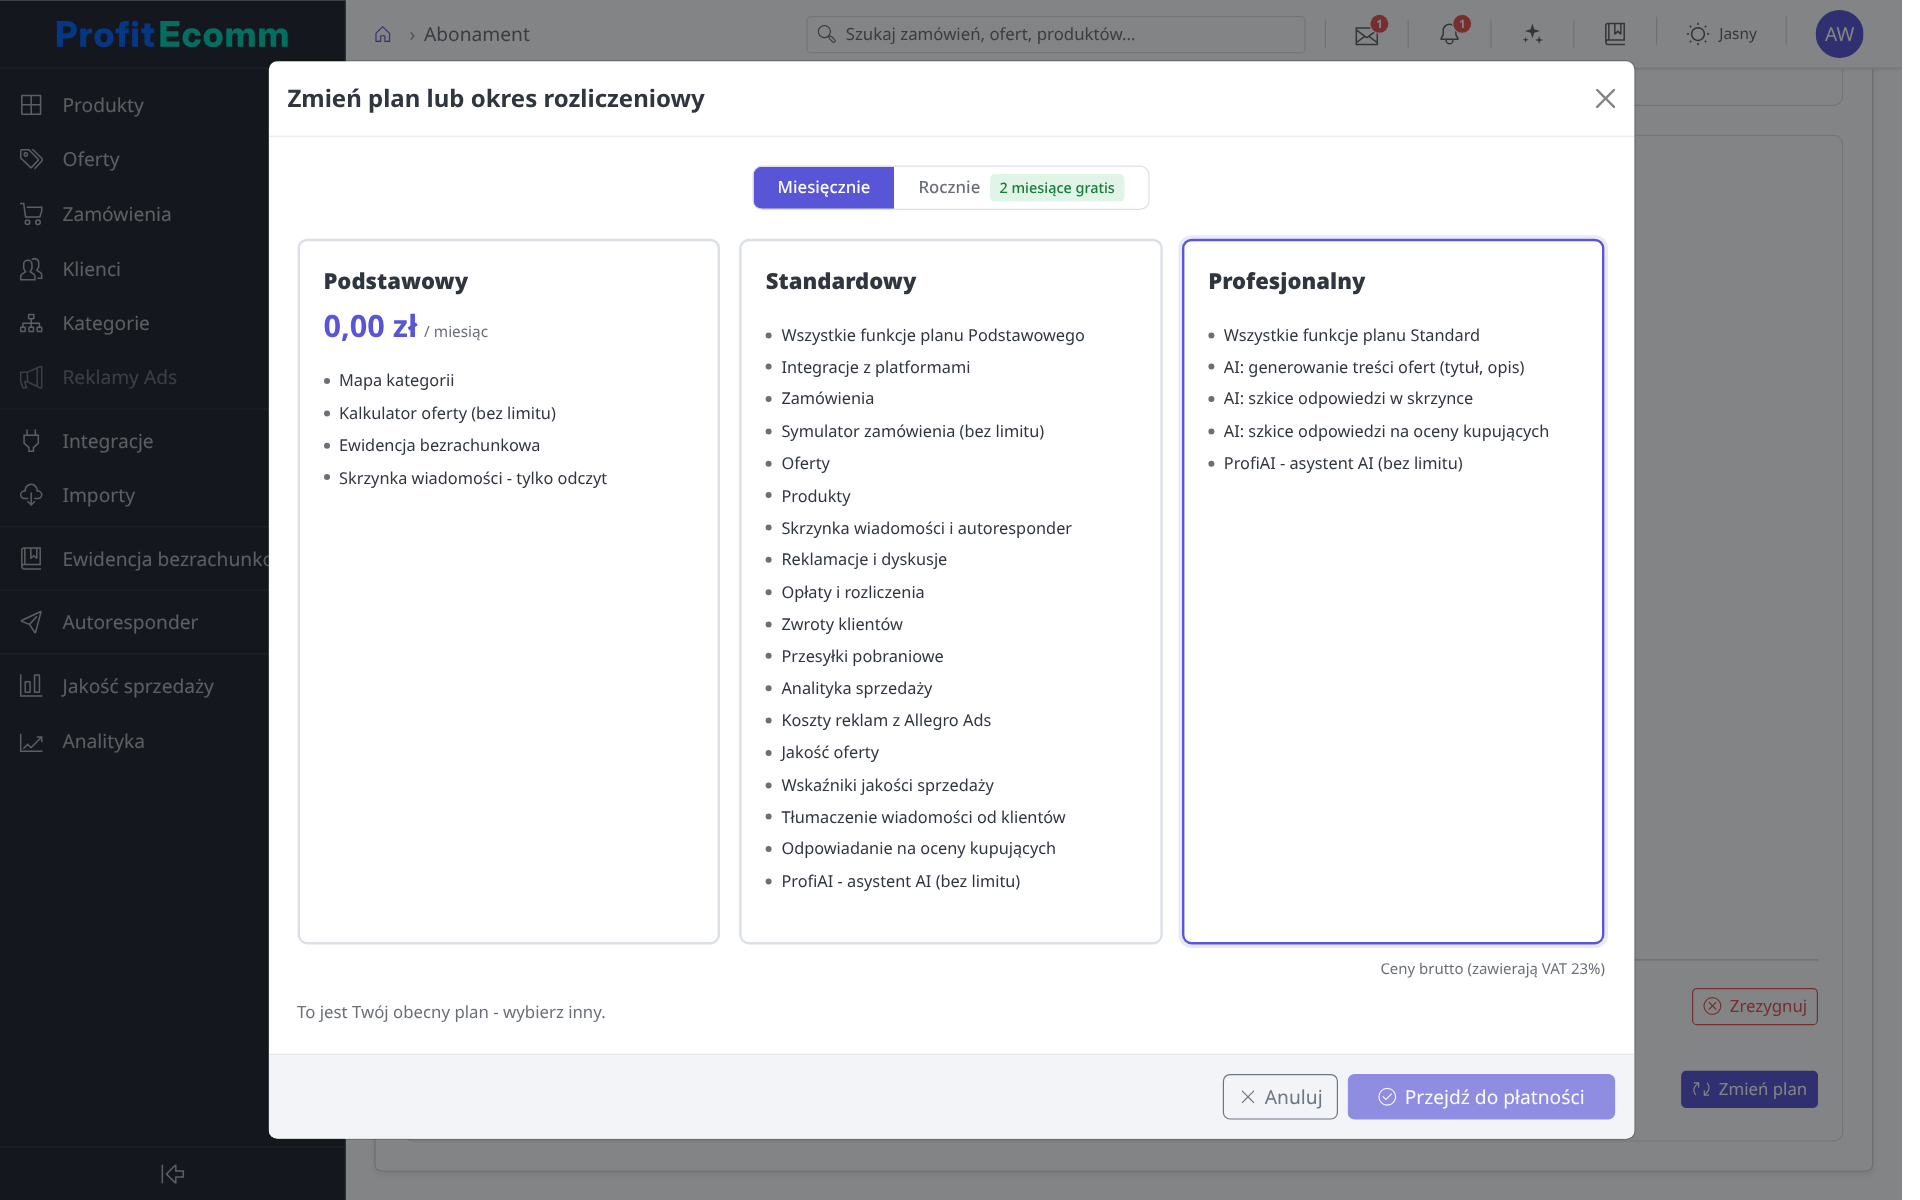Viewport: 1920px width, 1200px height.
Task: Select the Klienci people icon
Action: pyautogui.click(x=31, y=269)
